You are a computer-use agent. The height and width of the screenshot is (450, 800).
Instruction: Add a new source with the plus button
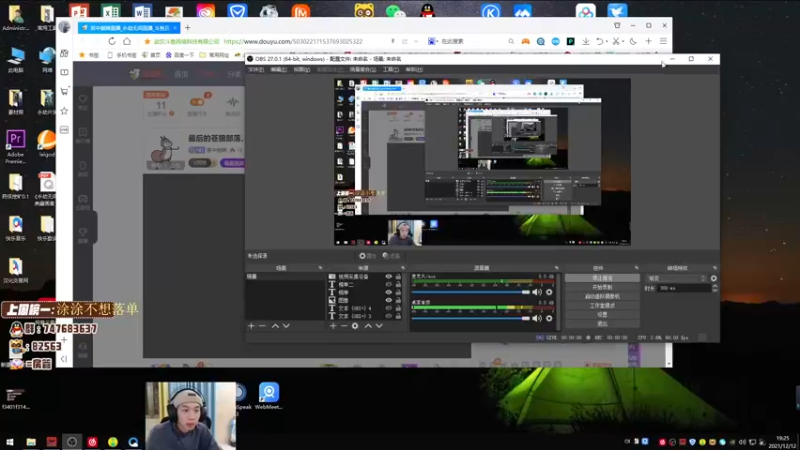tap(333, 326)
